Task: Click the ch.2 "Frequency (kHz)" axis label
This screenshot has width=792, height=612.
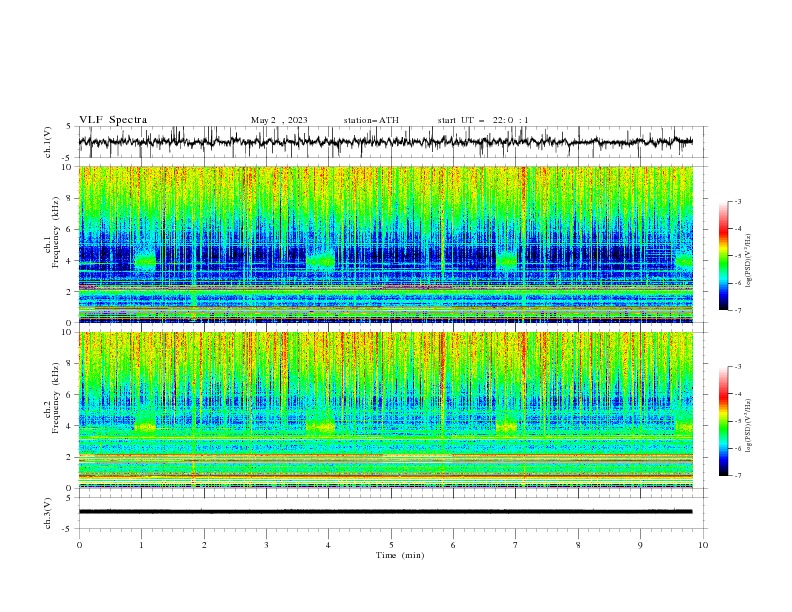Action: [55, 398]
